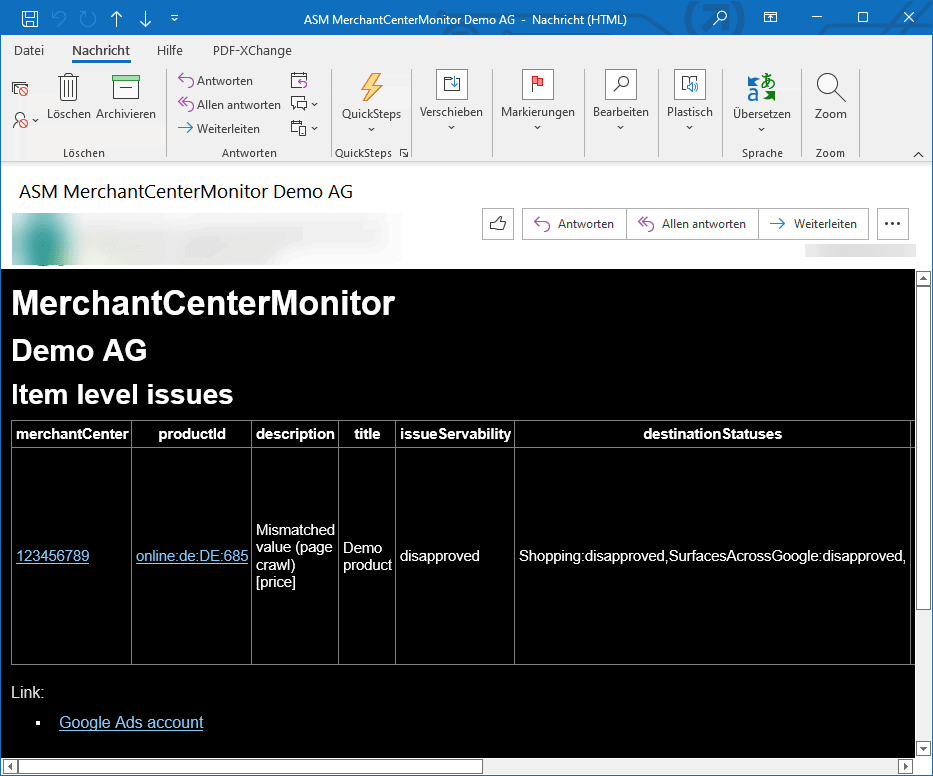Click the 'Item level issues' heading
The height and width of the screenshot is (776, 933).
[x=122, y=395]
